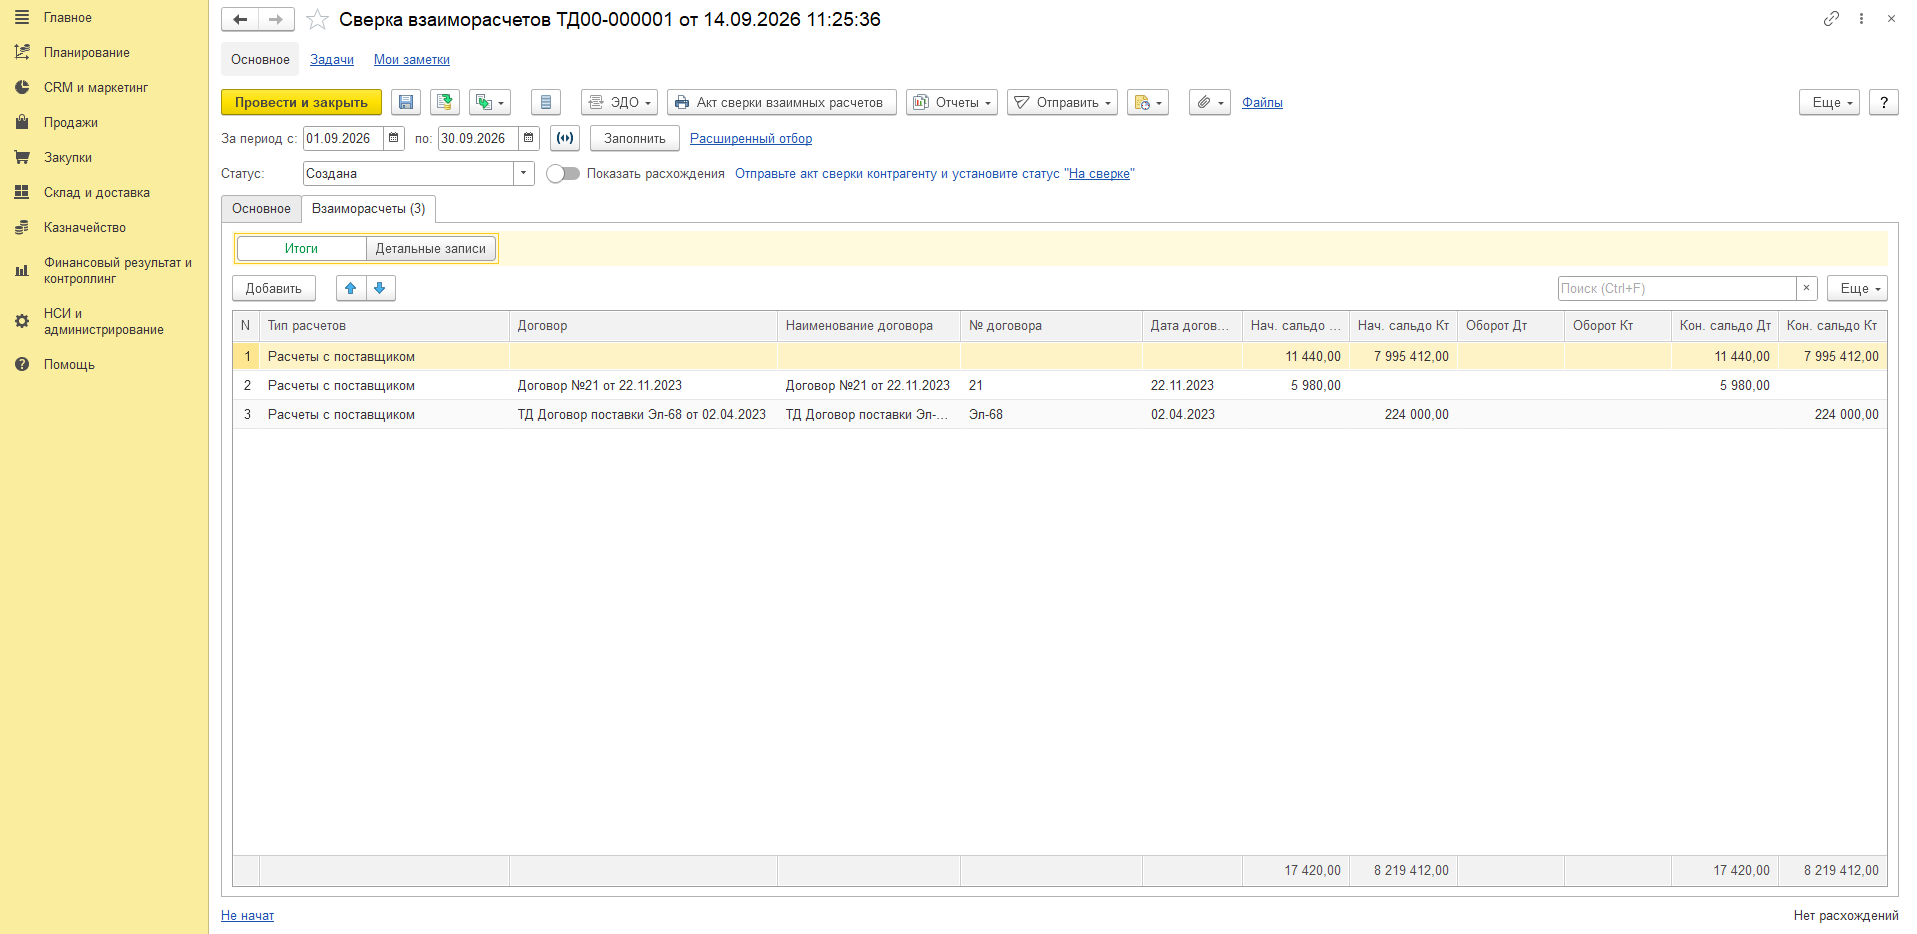Move row down with blue arrow
Image resolution: width=1917 pixels, height=934 pixels.
pyautogui.click(x=380, y=288)
